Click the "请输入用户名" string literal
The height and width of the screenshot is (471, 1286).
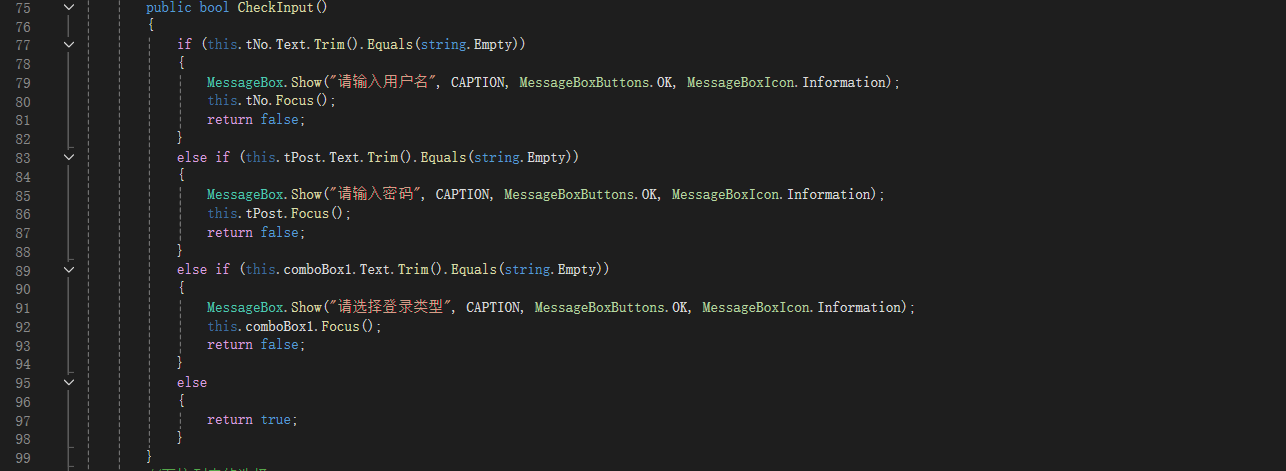click(x=385, y=82)
